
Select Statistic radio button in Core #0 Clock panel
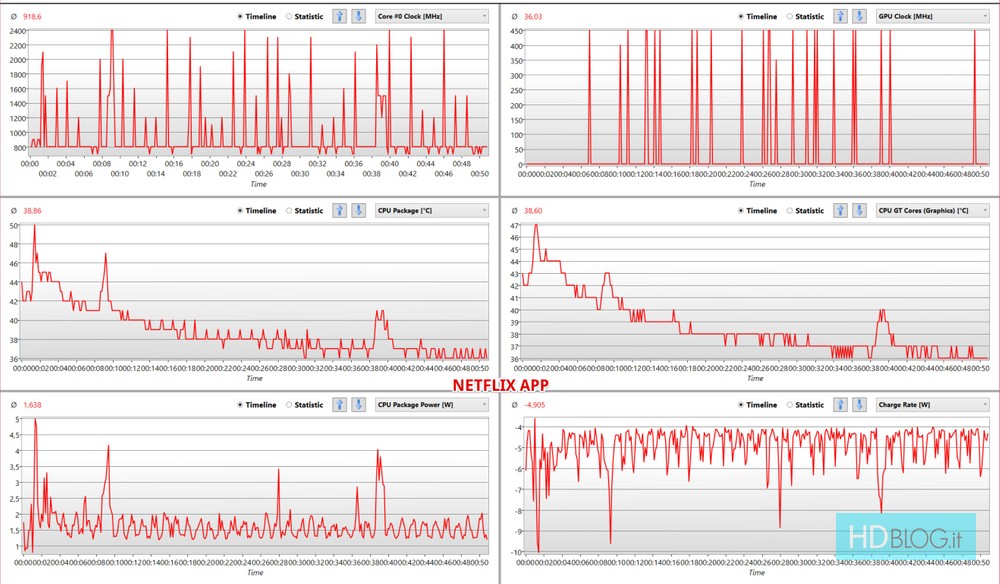(x=290, y=16)
